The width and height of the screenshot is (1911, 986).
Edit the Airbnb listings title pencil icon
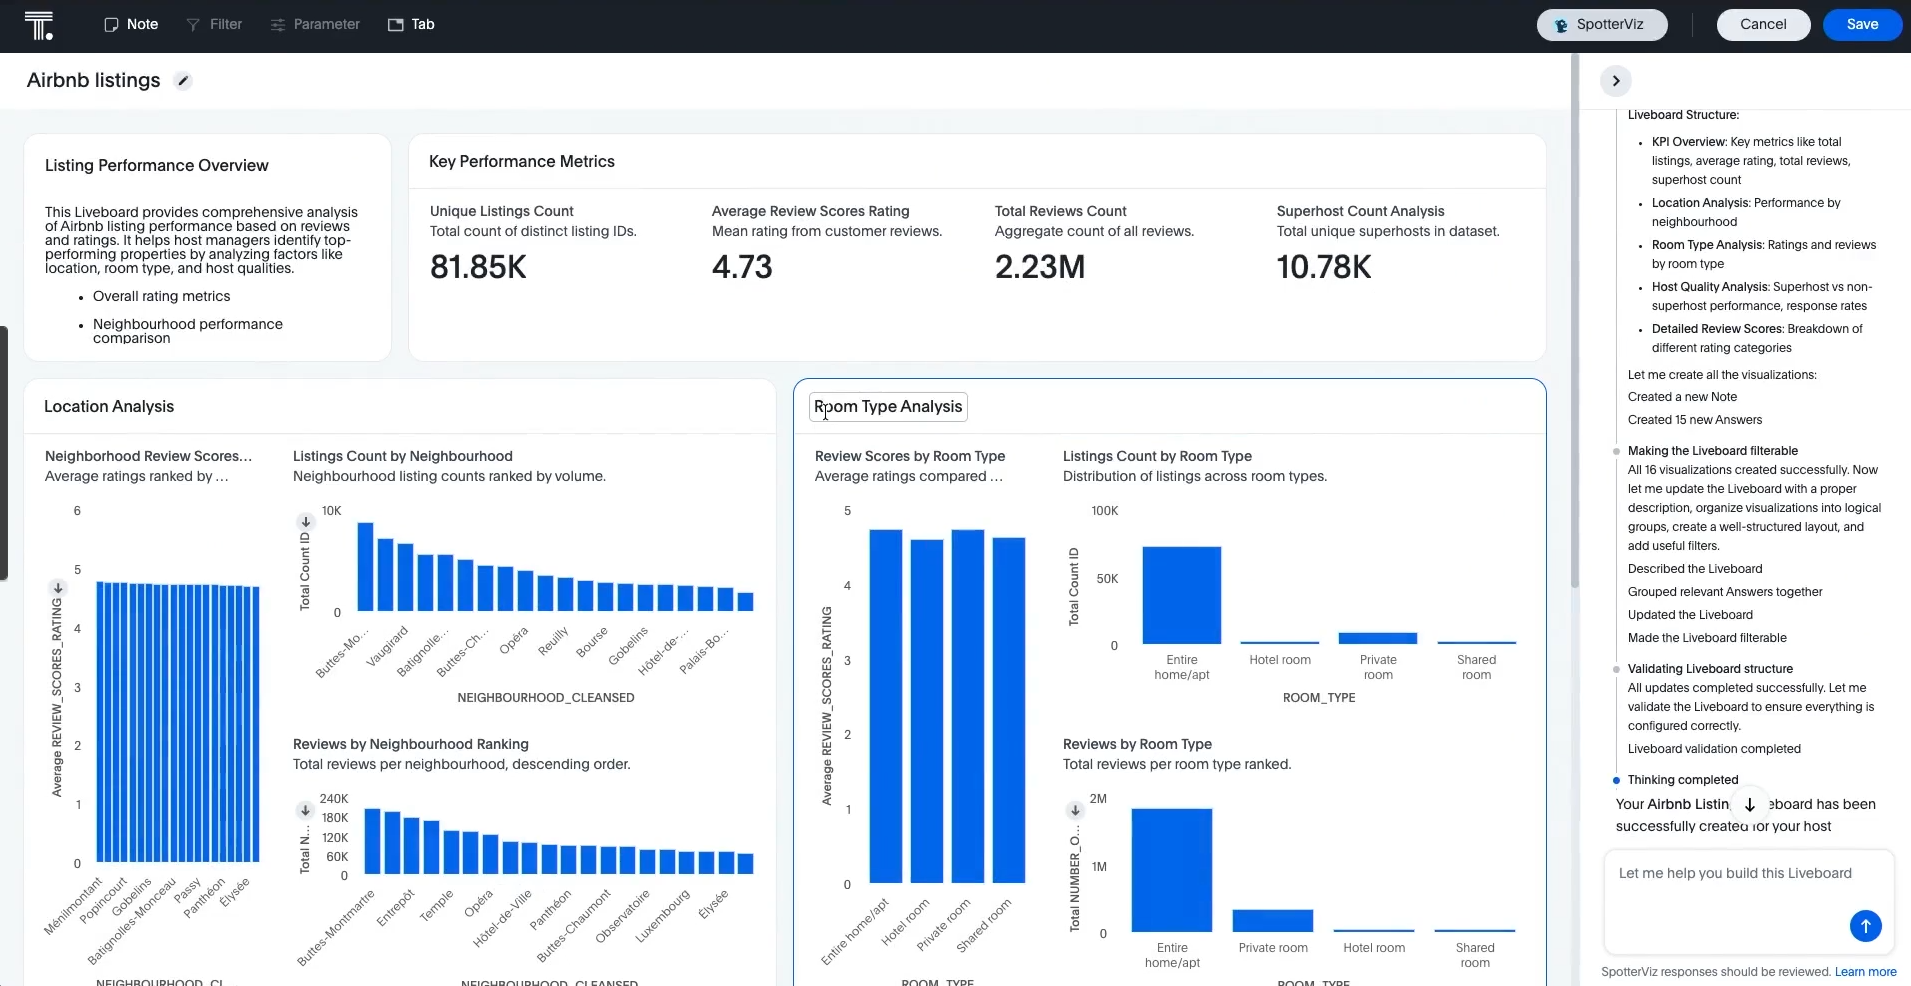(182, 81)
